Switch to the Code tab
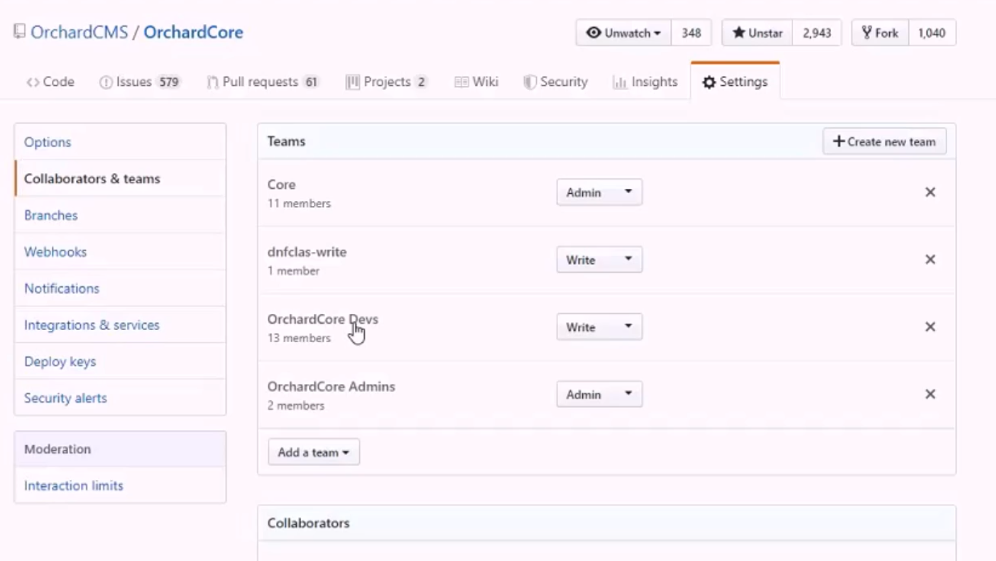 coord(50,82)
